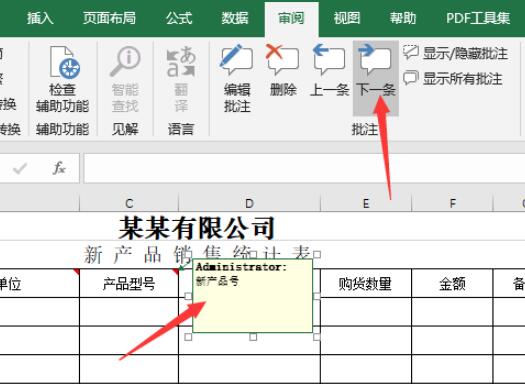The width and height of the screenshot is (525, 384).
Task: Click the 新产品销售统计表 subtitle
Action: tap(198, 255)
